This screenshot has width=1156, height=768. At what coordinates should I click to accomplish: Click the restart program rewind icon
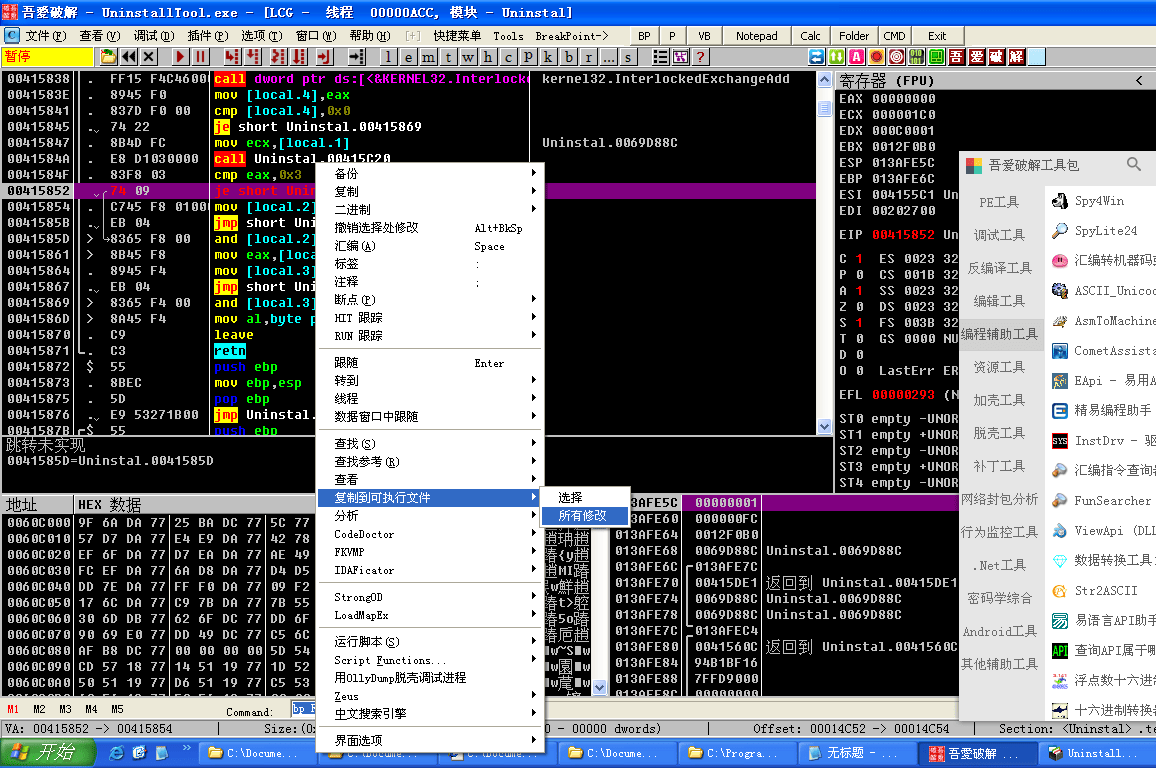pos(129,57)
